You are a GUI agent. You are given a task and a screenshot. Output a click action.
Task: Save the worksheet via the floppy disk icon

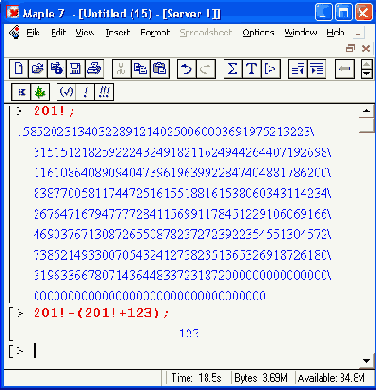tap(75, 69)
